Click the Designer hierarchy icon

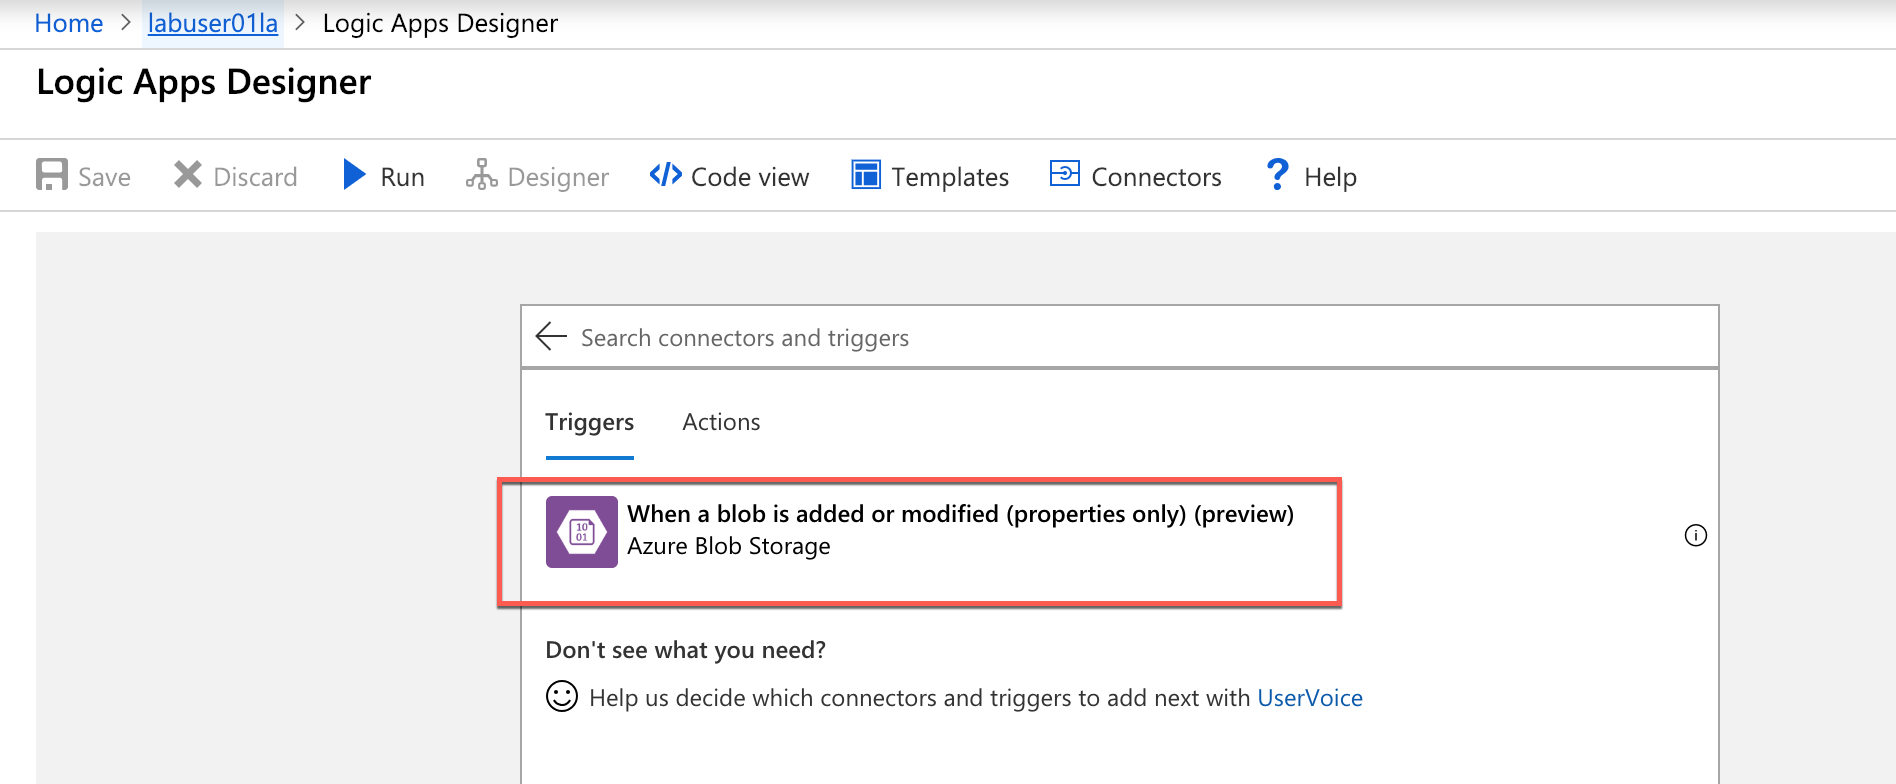481,174
